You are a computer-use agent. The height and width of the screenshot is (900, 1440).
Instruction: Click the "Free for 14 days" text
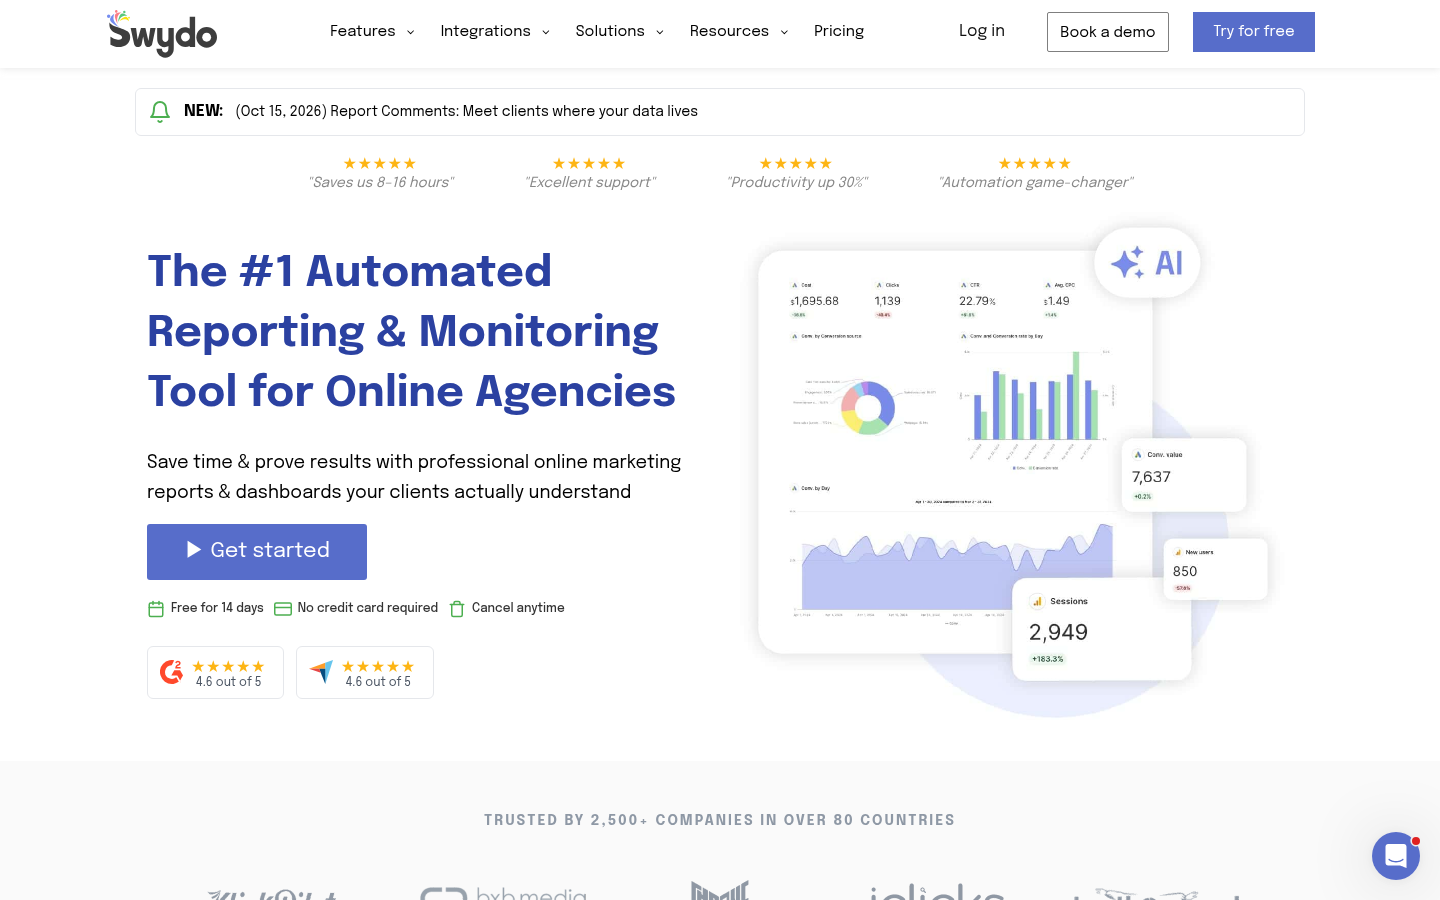click(x=217, y=608)
